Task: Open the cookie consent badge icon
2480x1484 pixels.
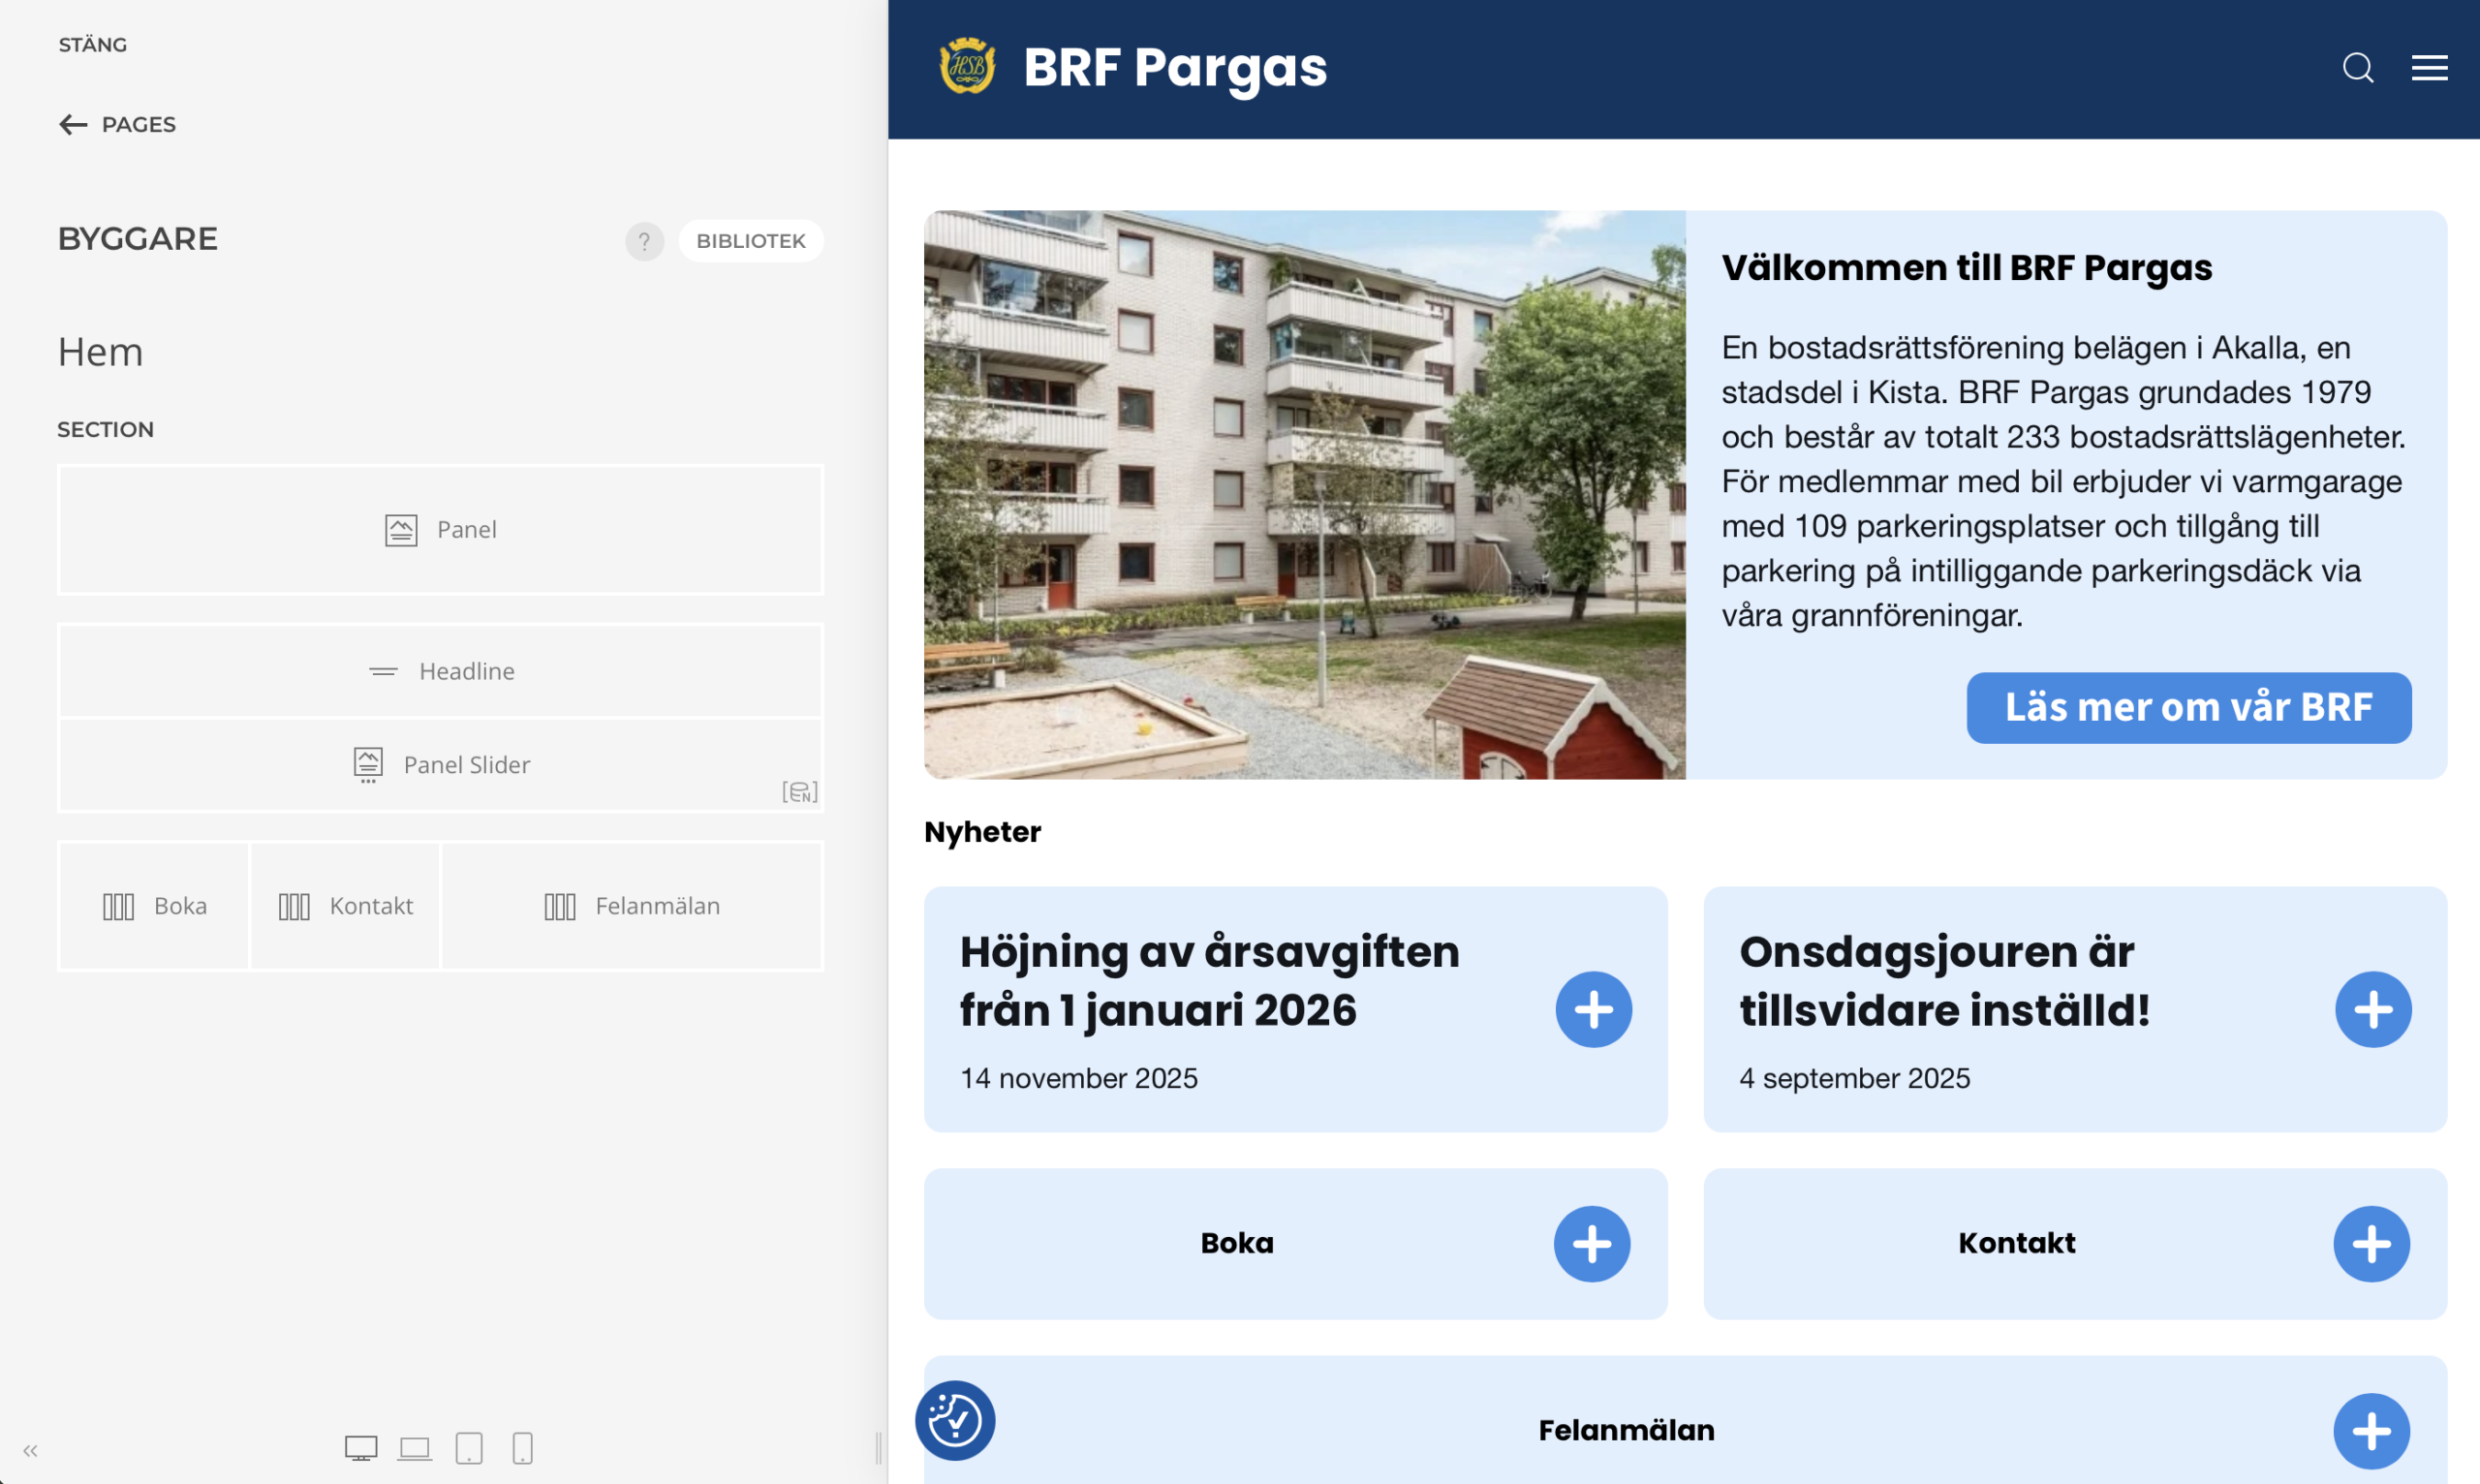Action: pos(955,1420)
